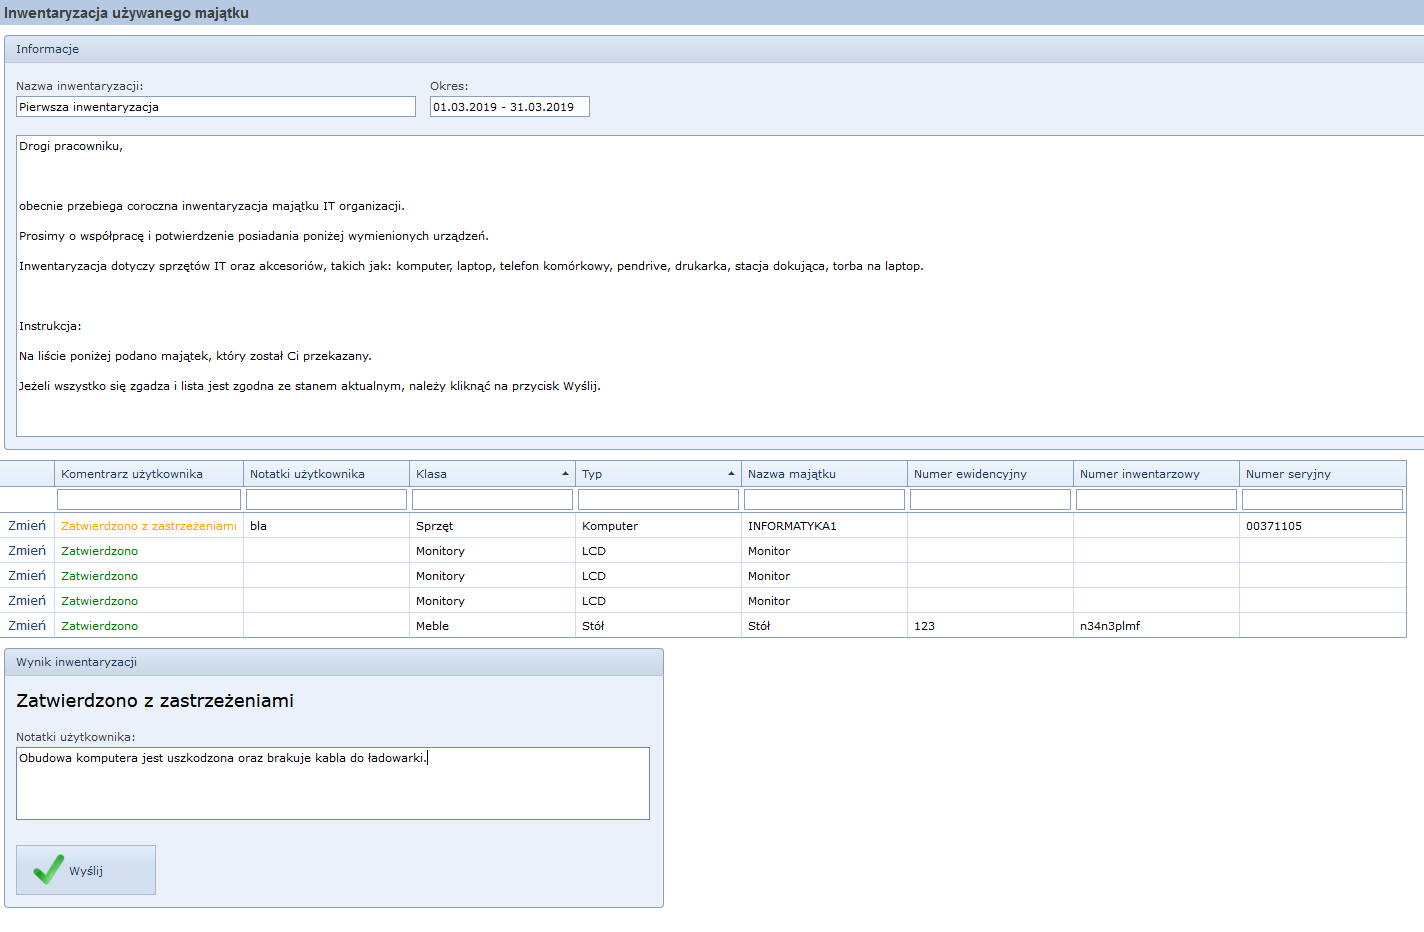The image size is (1424, 932).
Task: Click the Wyślij button label
Action: pos(86,871)
